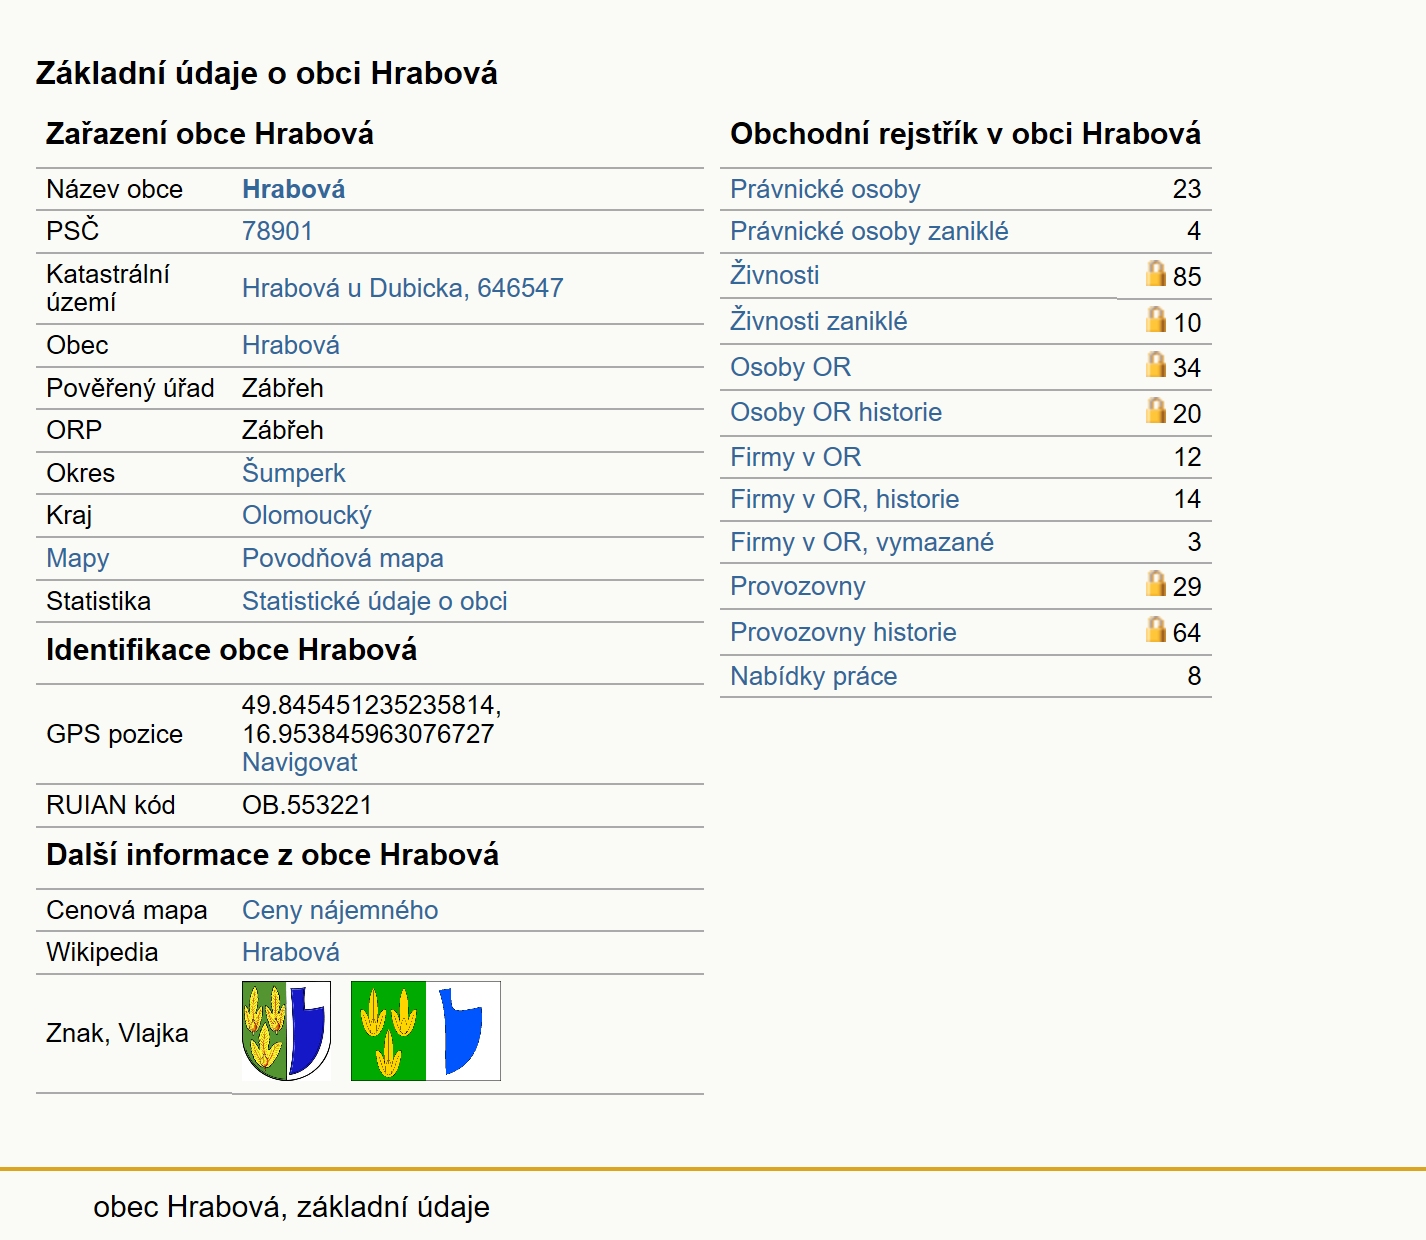Screen dimensions: 1426x1240
Task: Click the lock icon in Osoby OR historie row
Action: 1156,410
